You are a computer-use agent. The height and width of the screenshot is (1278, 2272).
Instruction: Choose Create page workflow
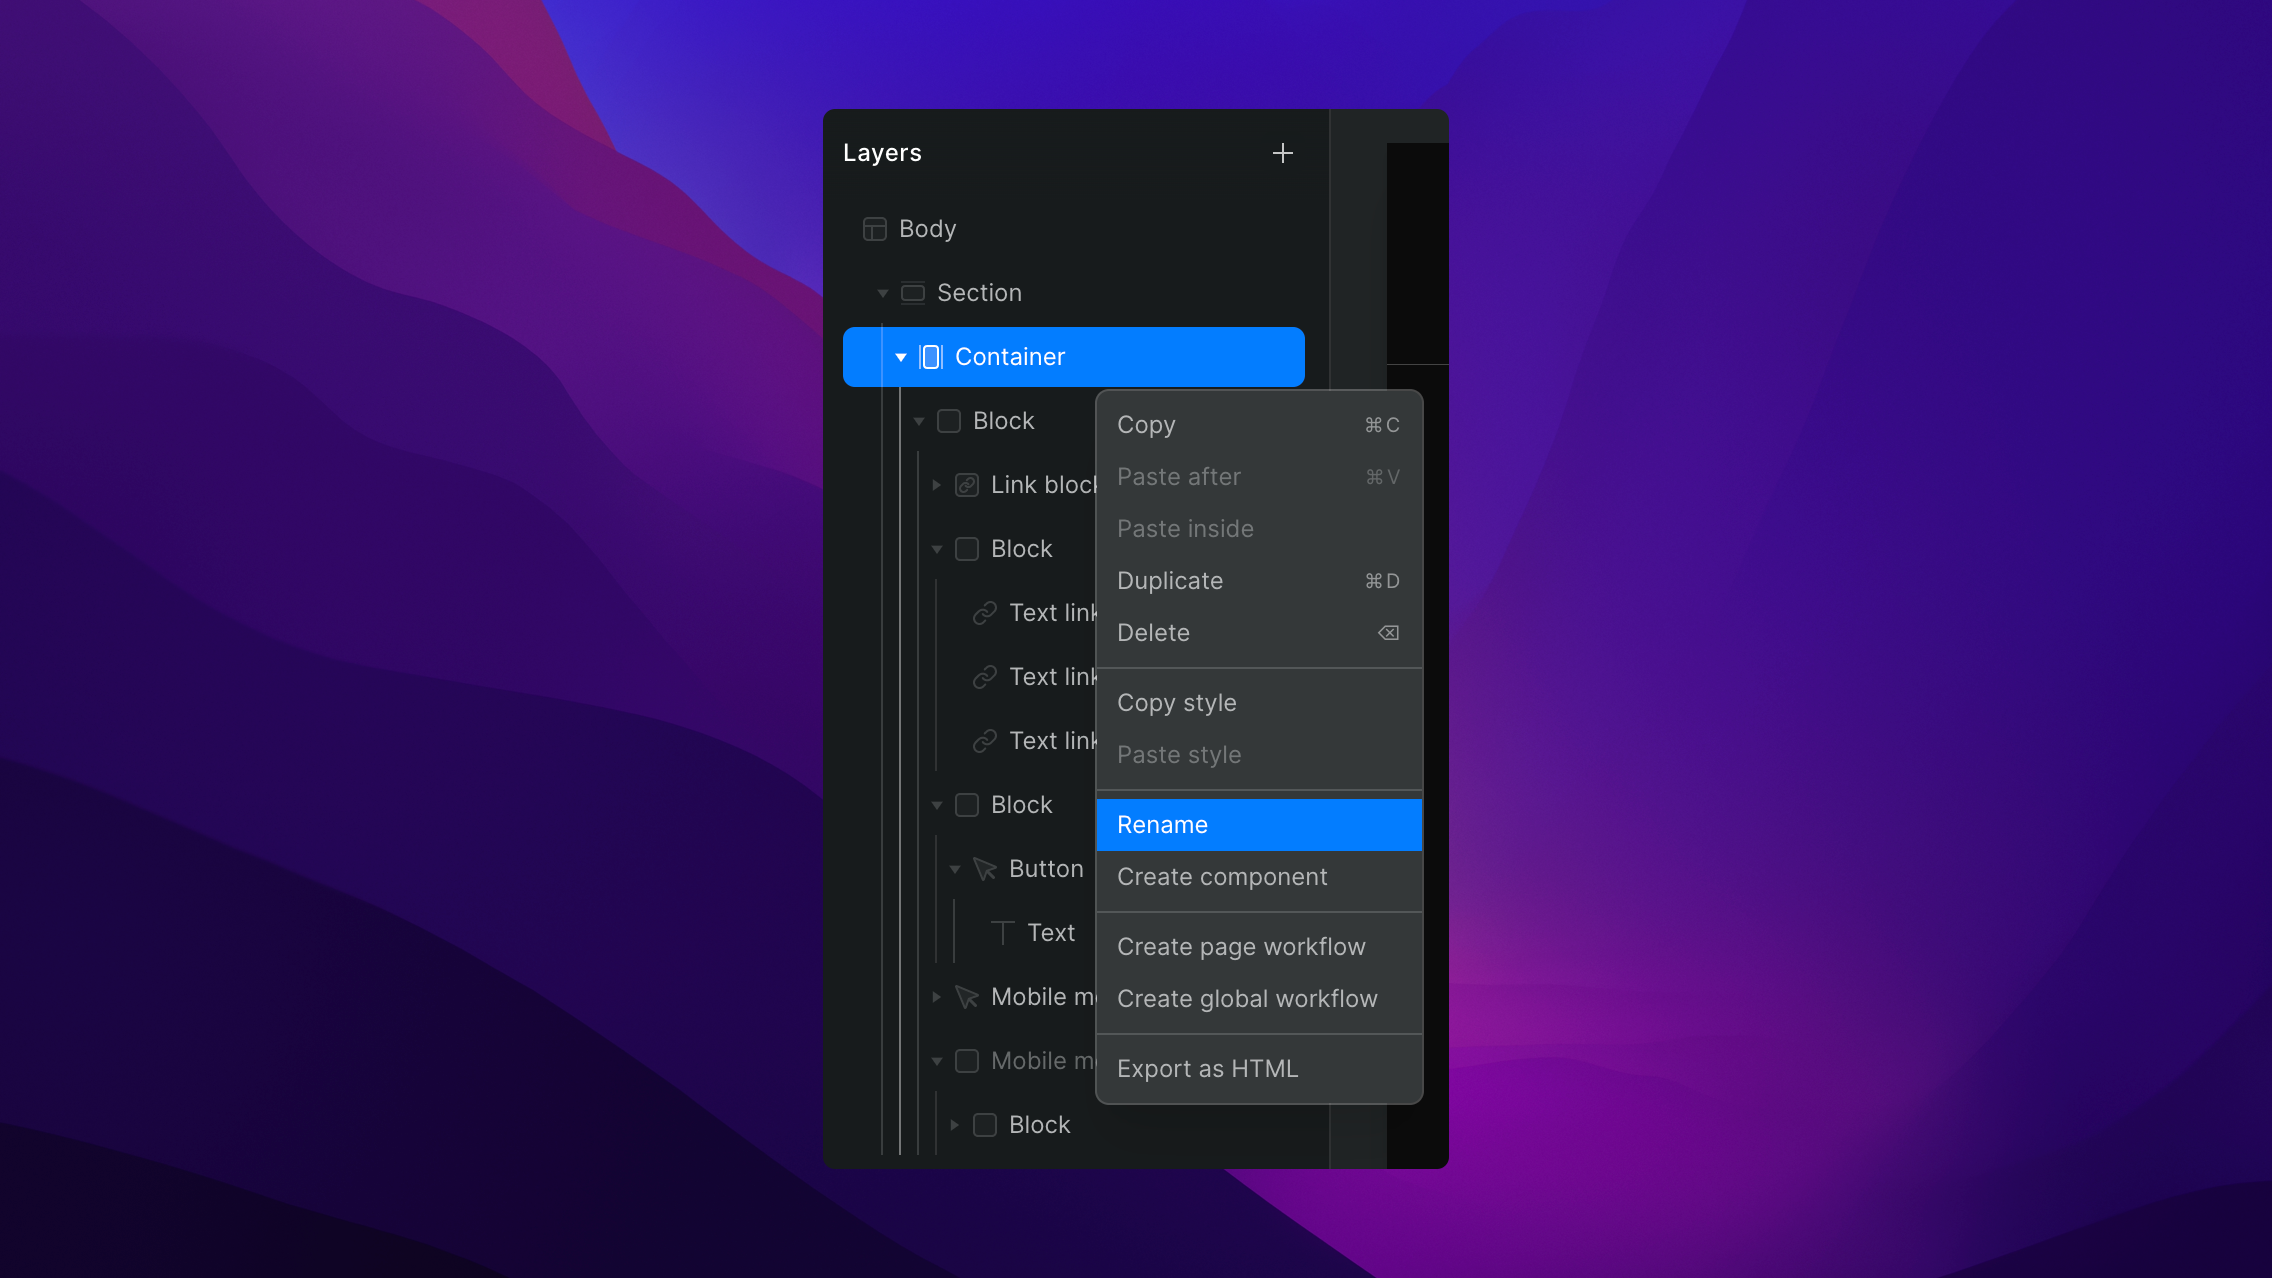point(1259,947)
